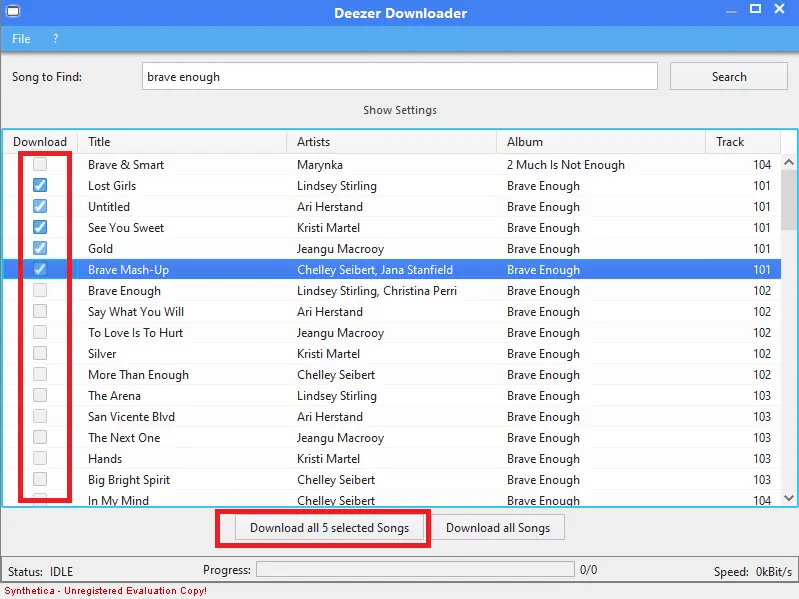Select the title 'Untitled'
The image size is (799, 599).
click(109, 207)
